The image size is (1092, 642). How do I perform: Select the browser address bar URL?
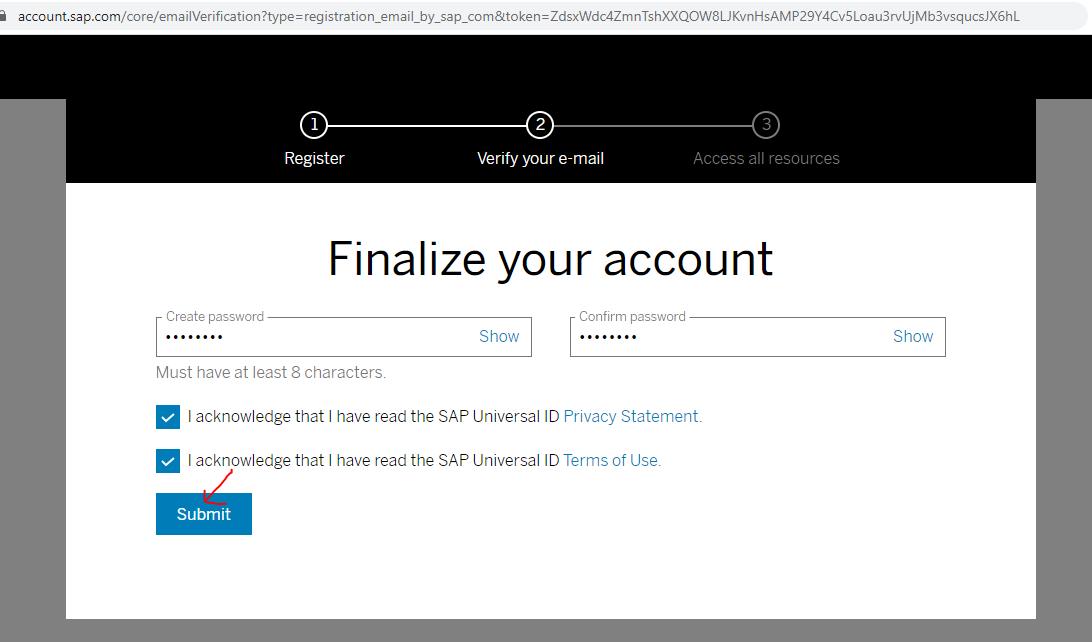(519, 16)
